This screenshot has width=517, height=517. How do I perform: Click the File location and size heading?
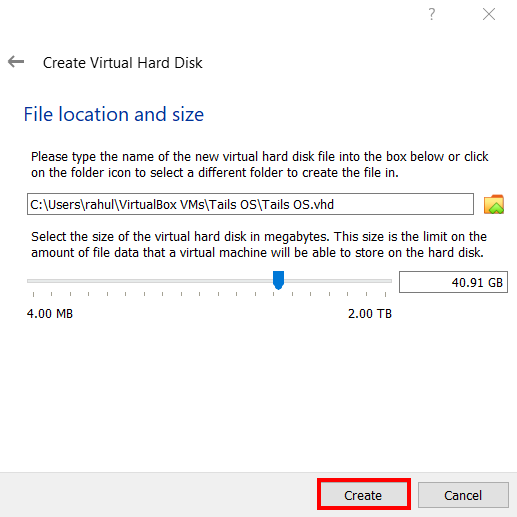tap(114, 114)
